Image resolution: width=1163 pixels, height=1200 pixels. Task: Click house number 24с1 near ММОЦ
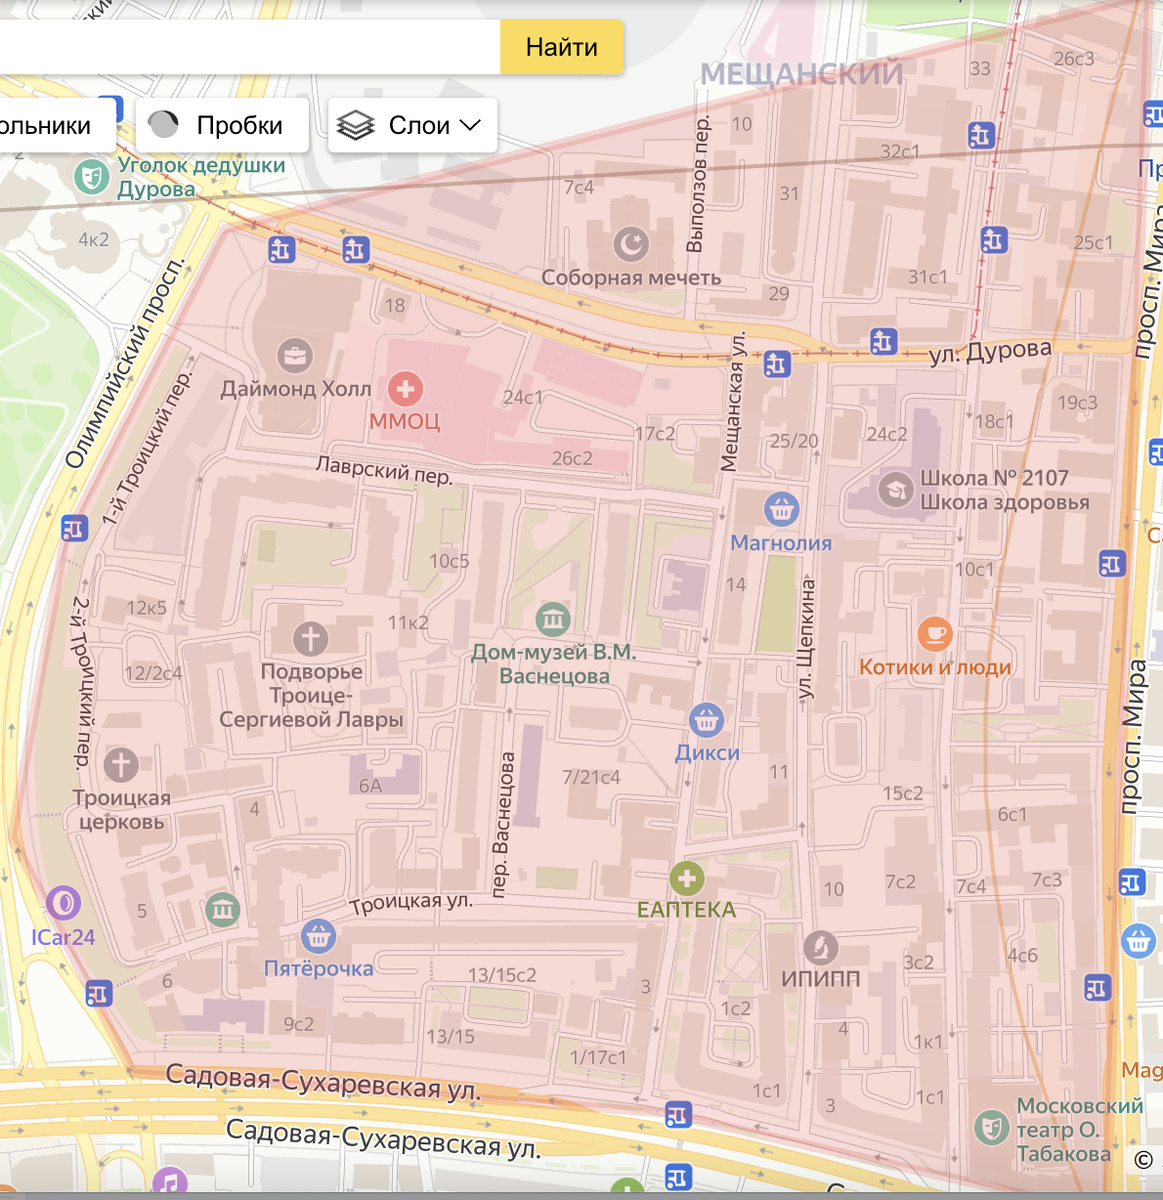(523, 397)
